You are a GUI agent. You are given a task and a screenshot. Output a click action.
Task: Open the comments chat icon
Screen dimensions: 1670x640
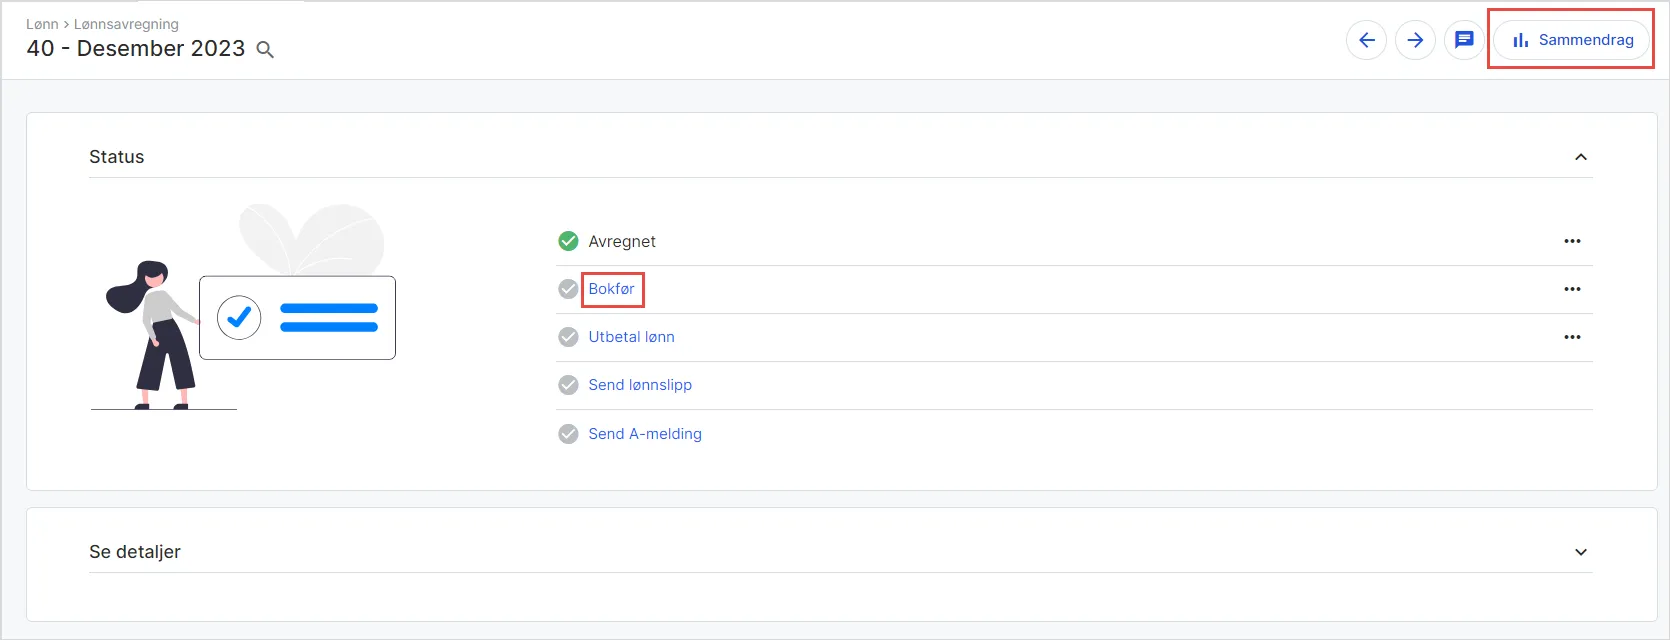pyautogui.click(x=1464, y=41)
